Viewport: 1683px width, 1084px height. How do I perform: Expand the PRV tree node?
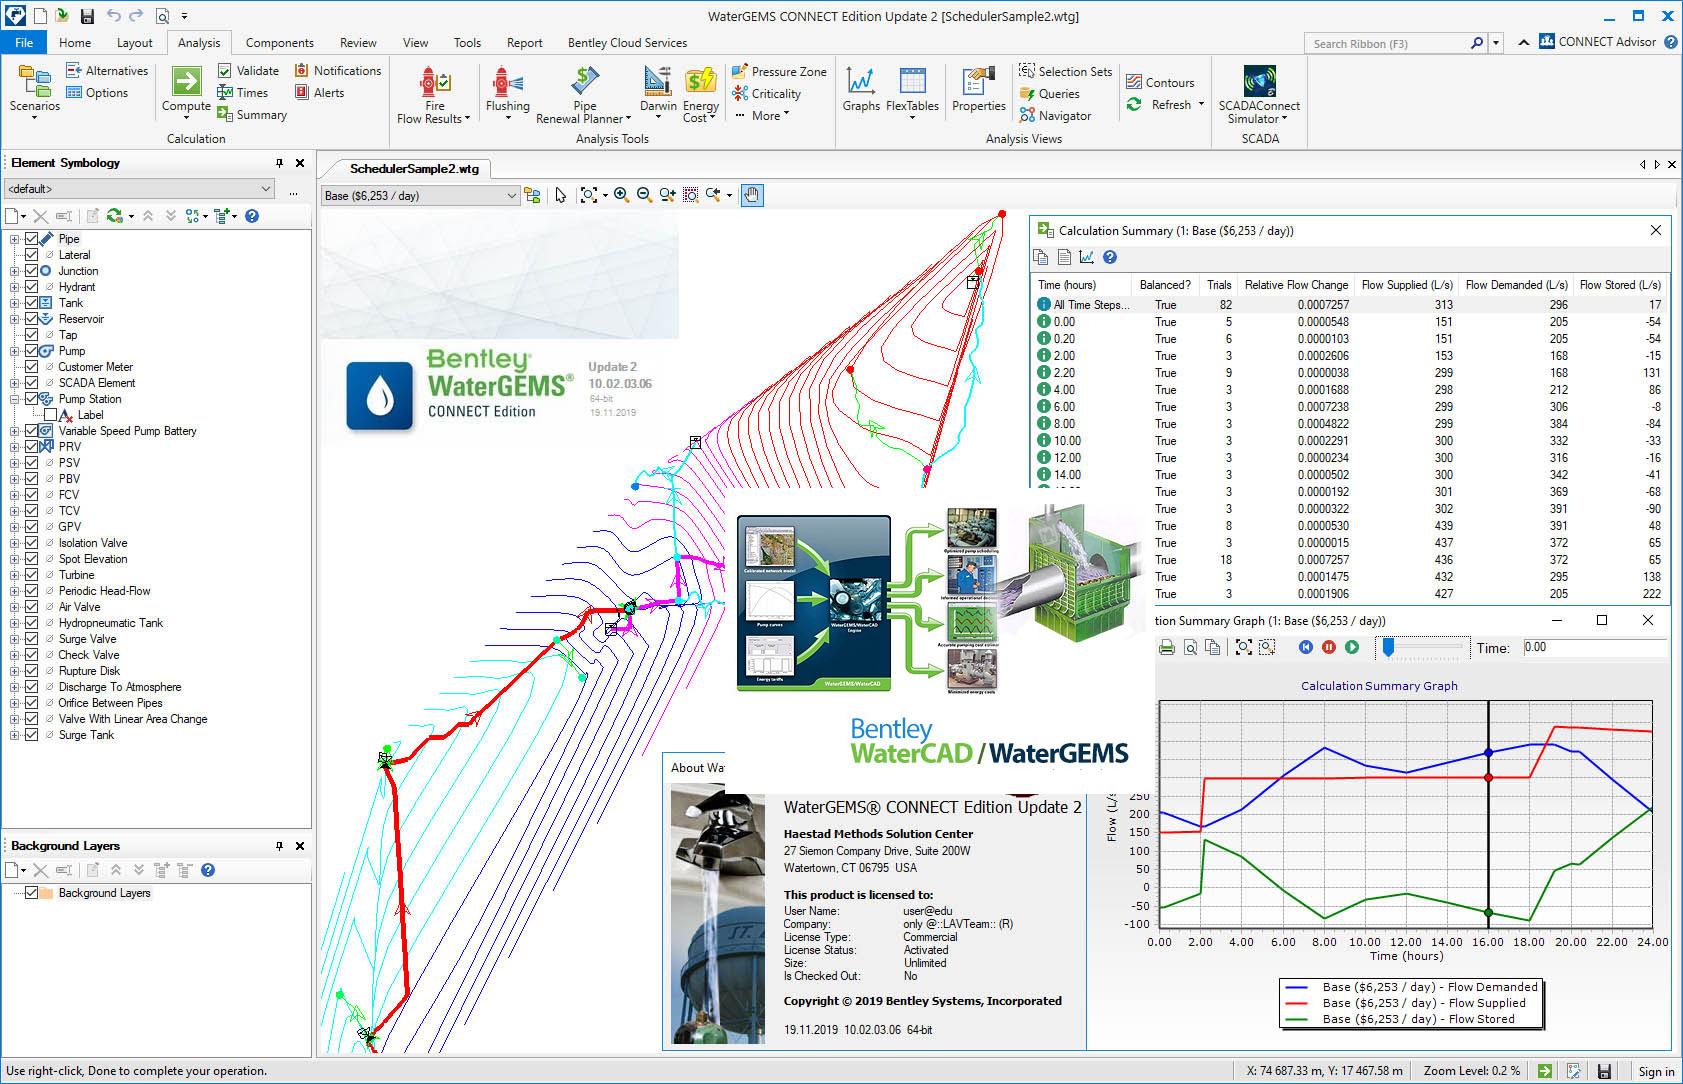click(15, 447)
